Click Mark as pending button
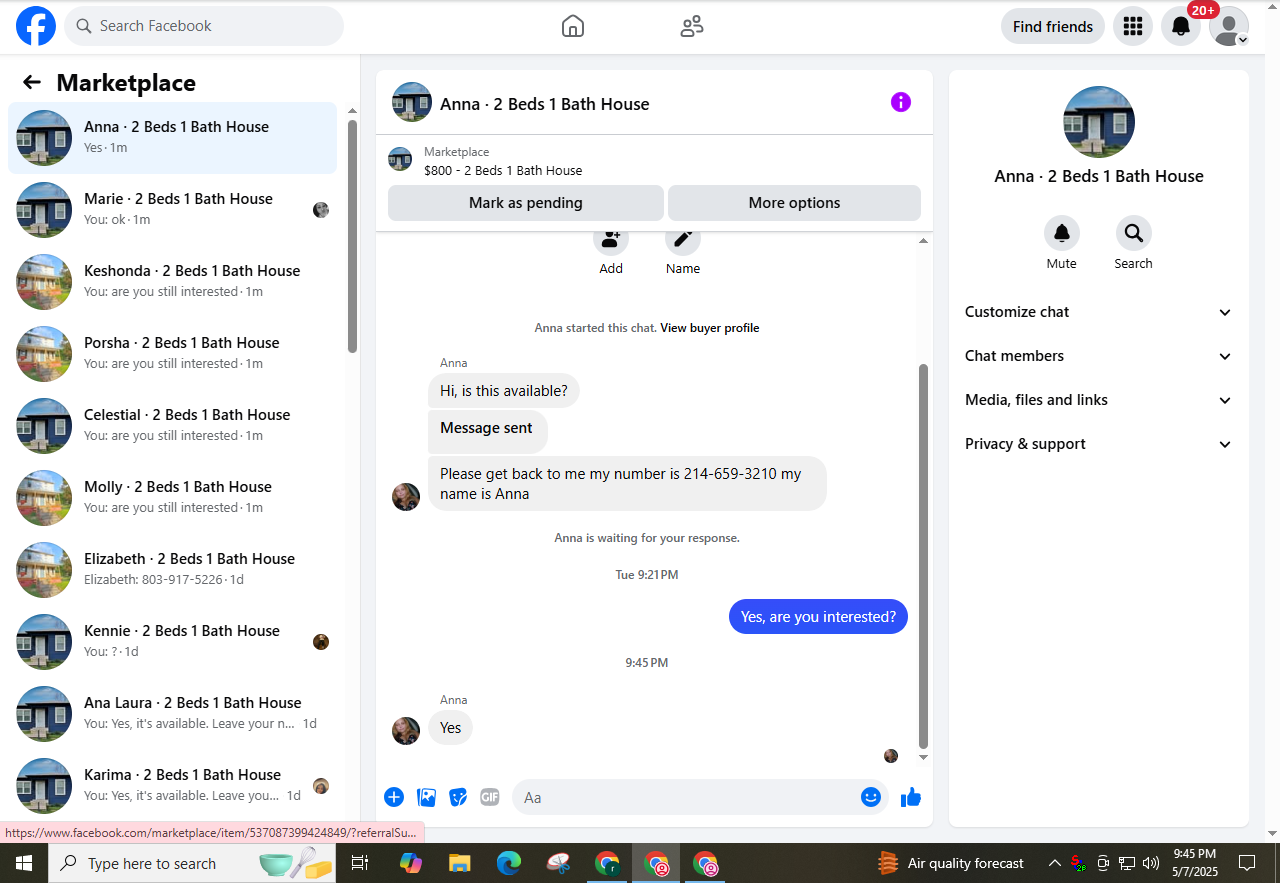Viewport: 1280px width, 883px height. 526,203
